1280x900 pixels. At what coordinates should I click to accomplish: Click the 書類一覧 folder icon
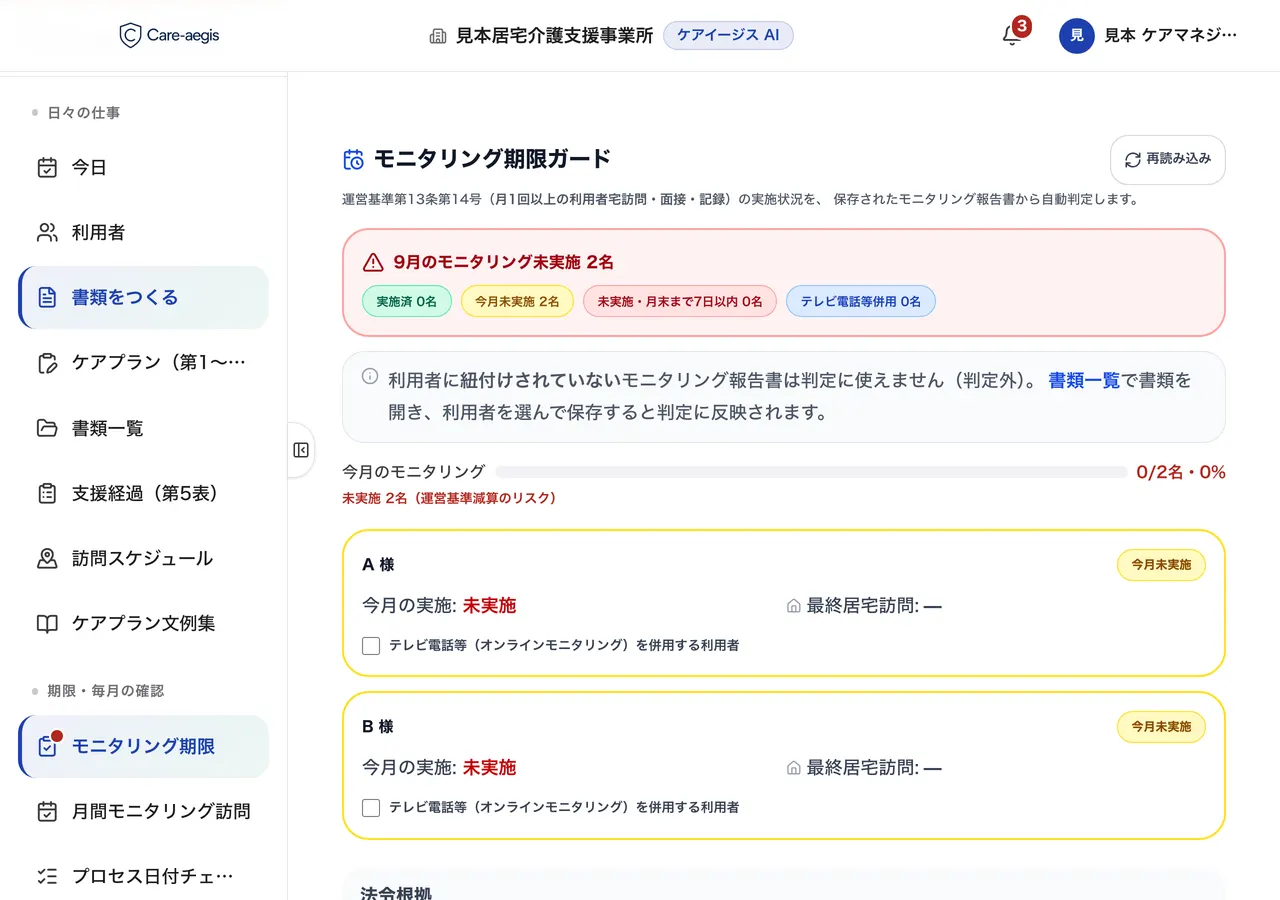[x=47, y=428]
